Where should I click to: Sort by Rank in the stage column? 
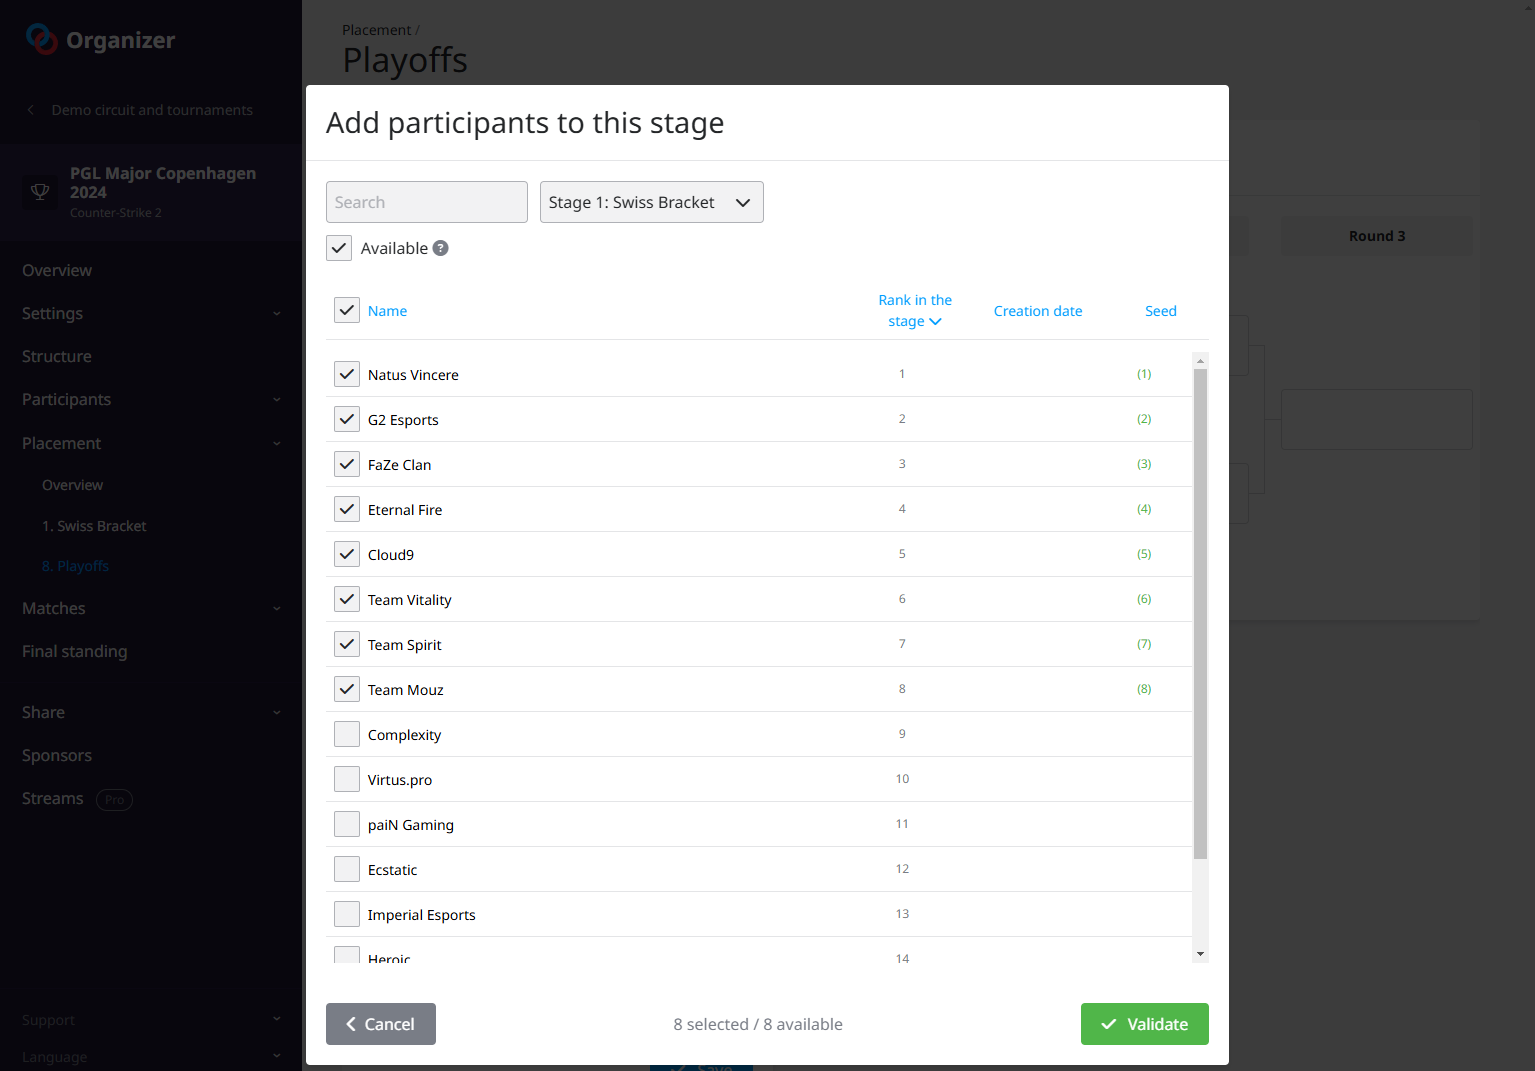click(914, 310)
